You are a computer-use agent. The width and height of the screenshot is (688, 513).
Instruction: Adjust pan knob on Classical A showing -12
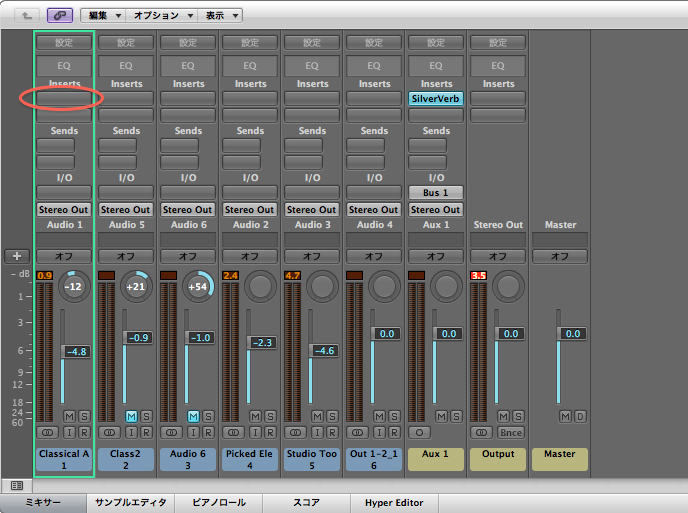pyautogui.click(x=73, y=287)
